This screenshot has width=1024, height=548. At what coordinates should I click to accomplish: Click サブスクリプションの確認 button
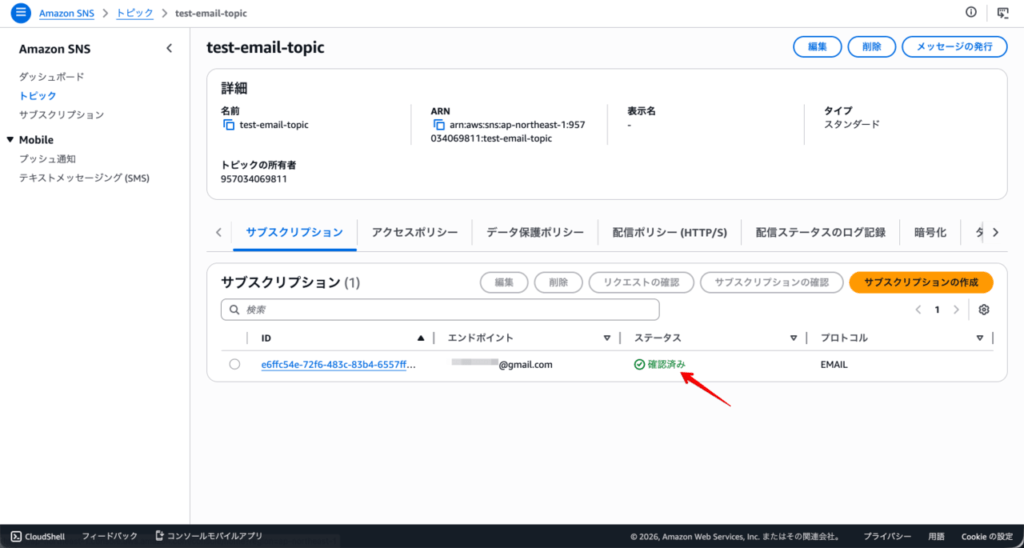click(x=771, y=282)
